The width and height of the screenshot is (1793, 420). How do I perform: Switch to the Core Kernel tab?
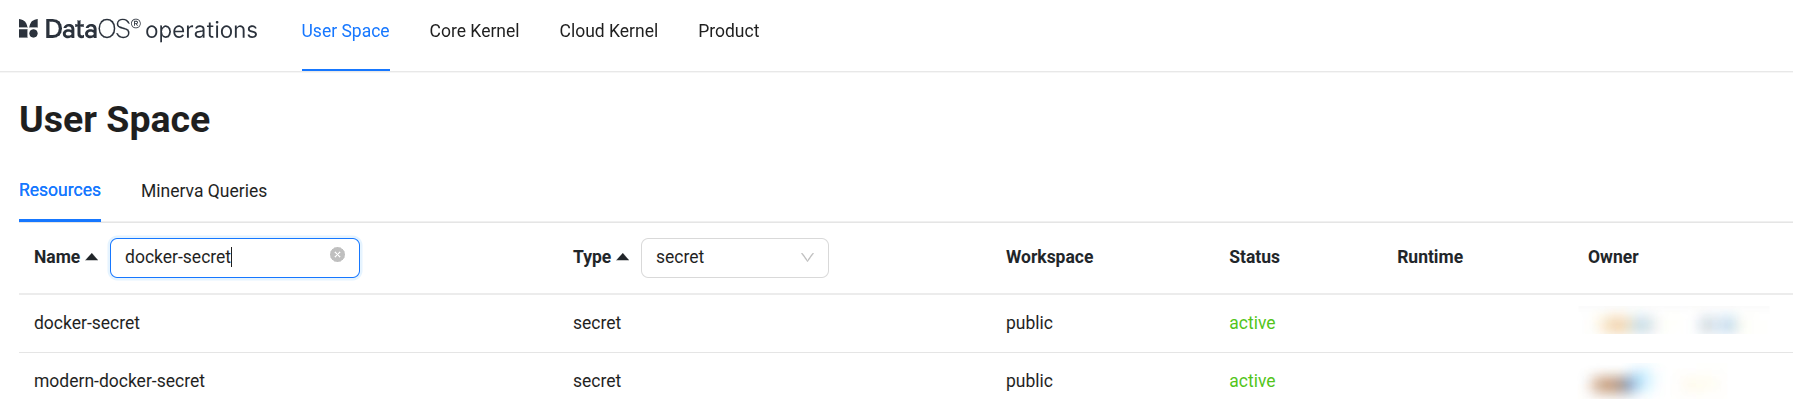click(474, 31)
